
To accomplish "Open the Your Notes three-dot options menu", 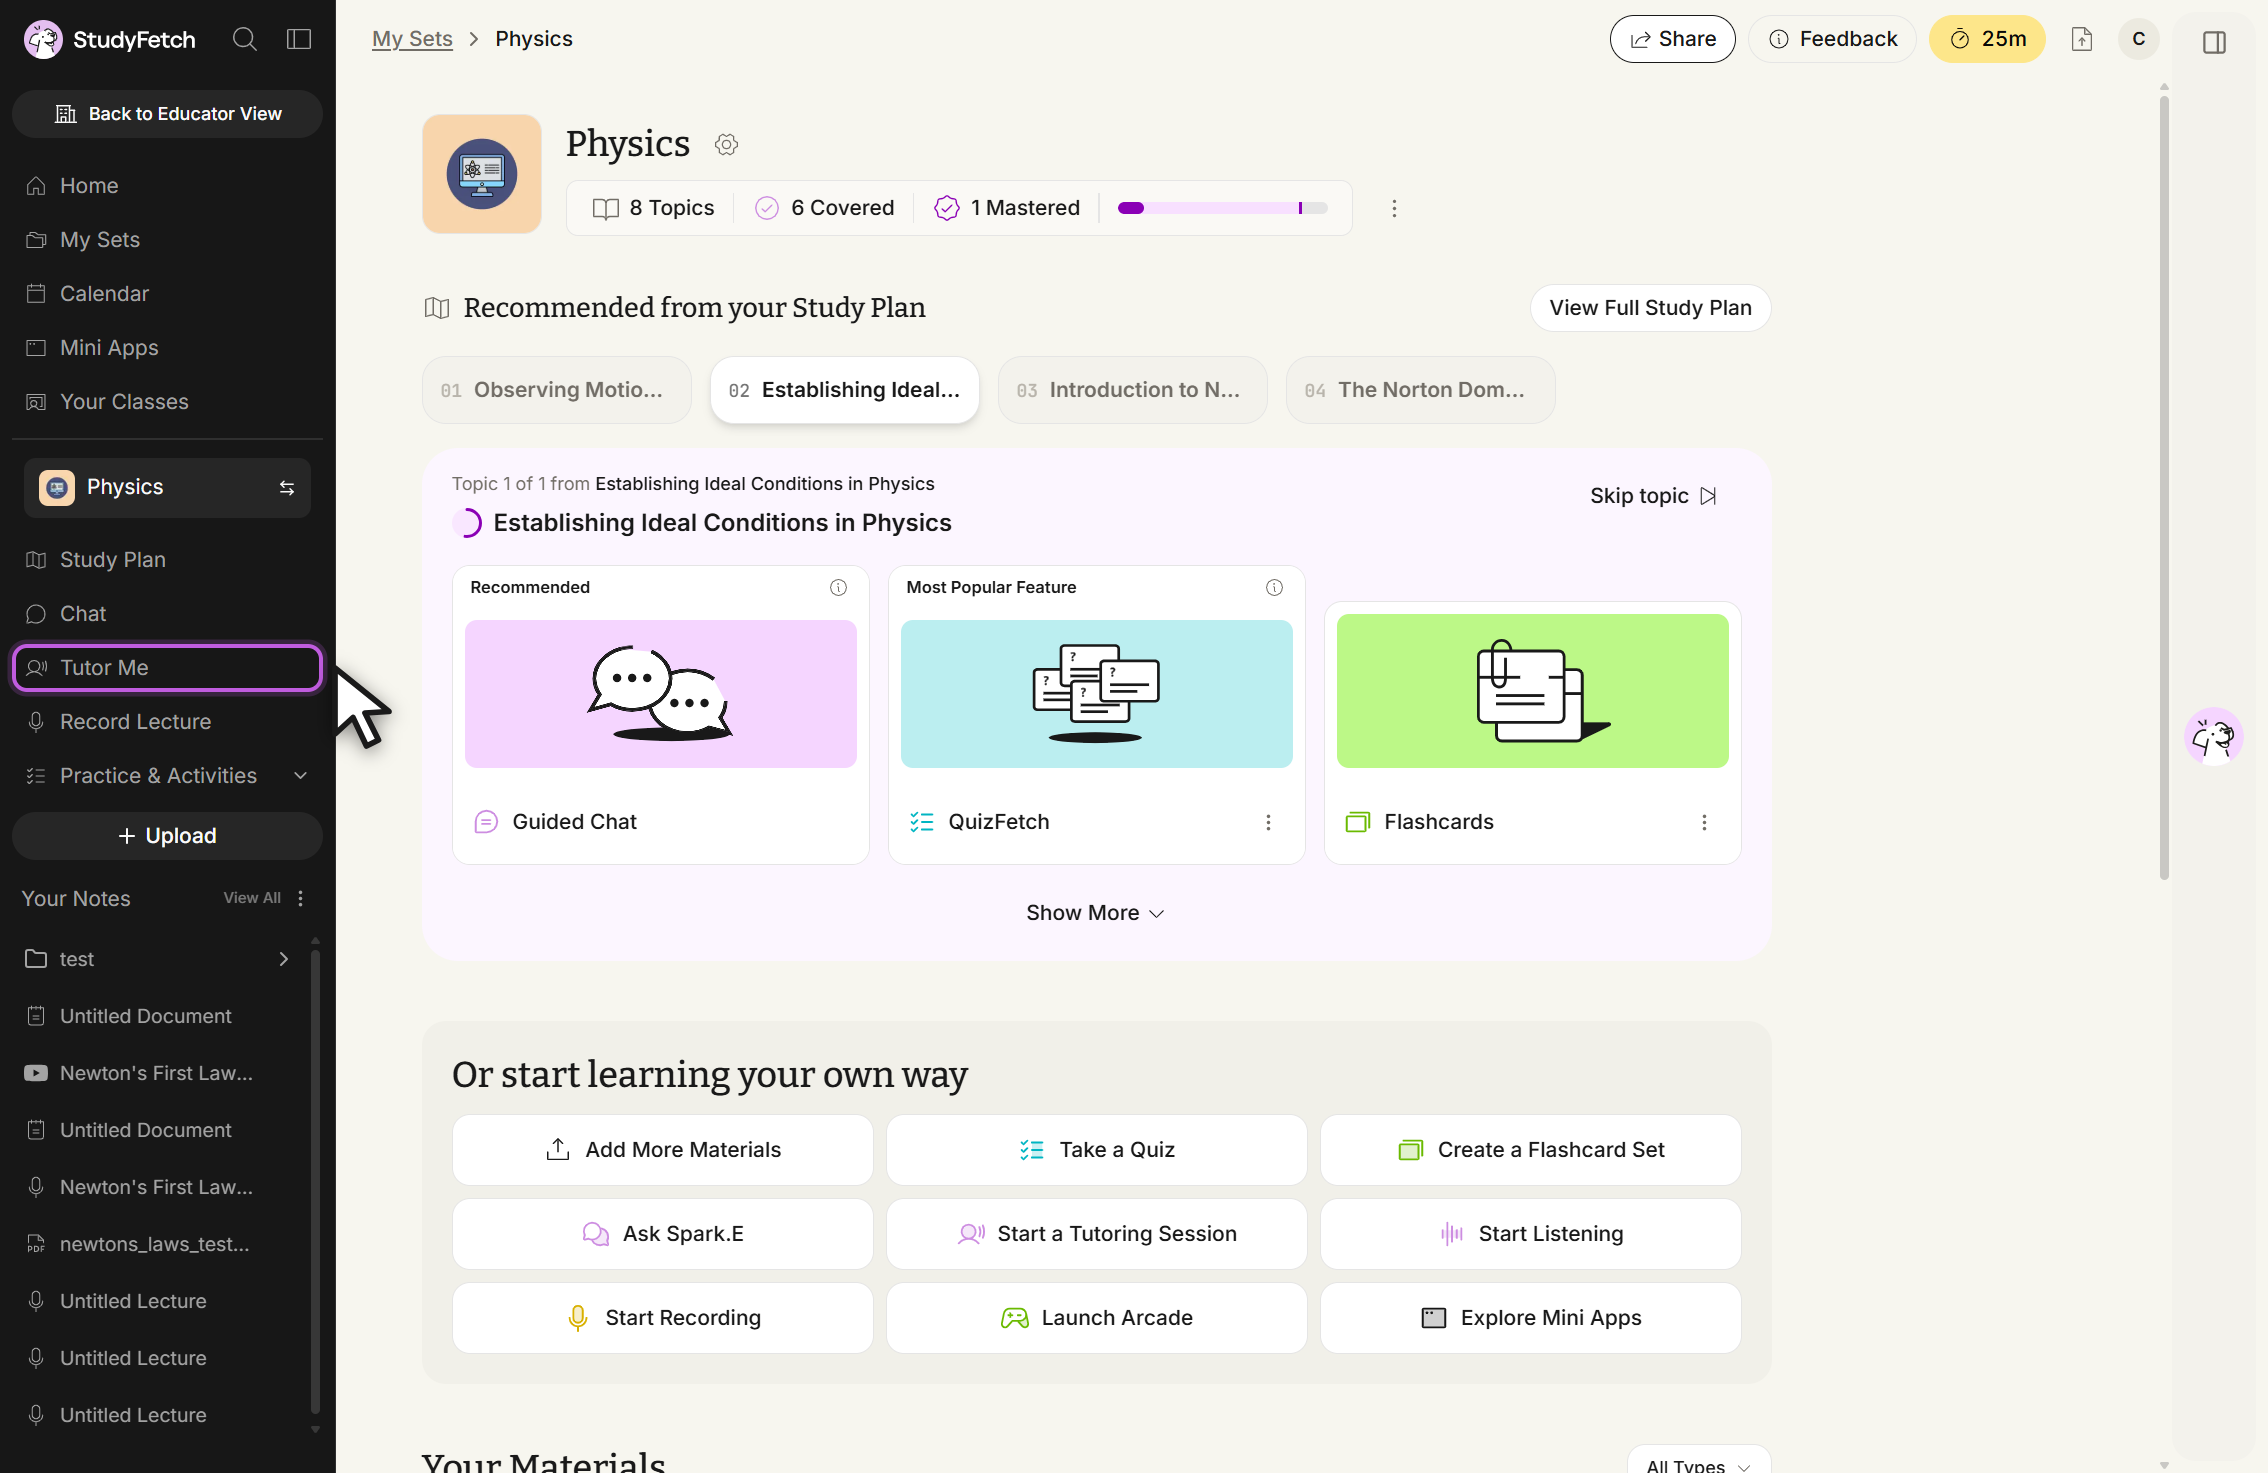I will point(300,898).
